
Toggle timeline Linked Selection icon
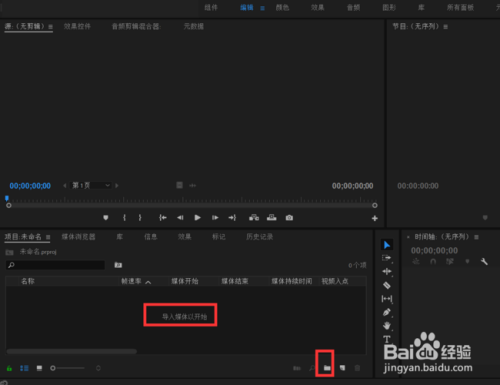tap(450, 262)
